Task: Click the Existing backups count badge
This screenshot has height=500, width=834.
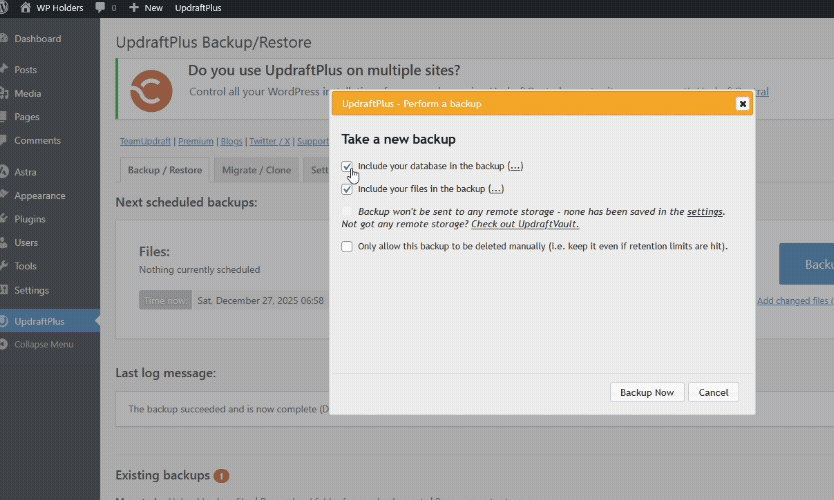Action: tap(221, 476)
